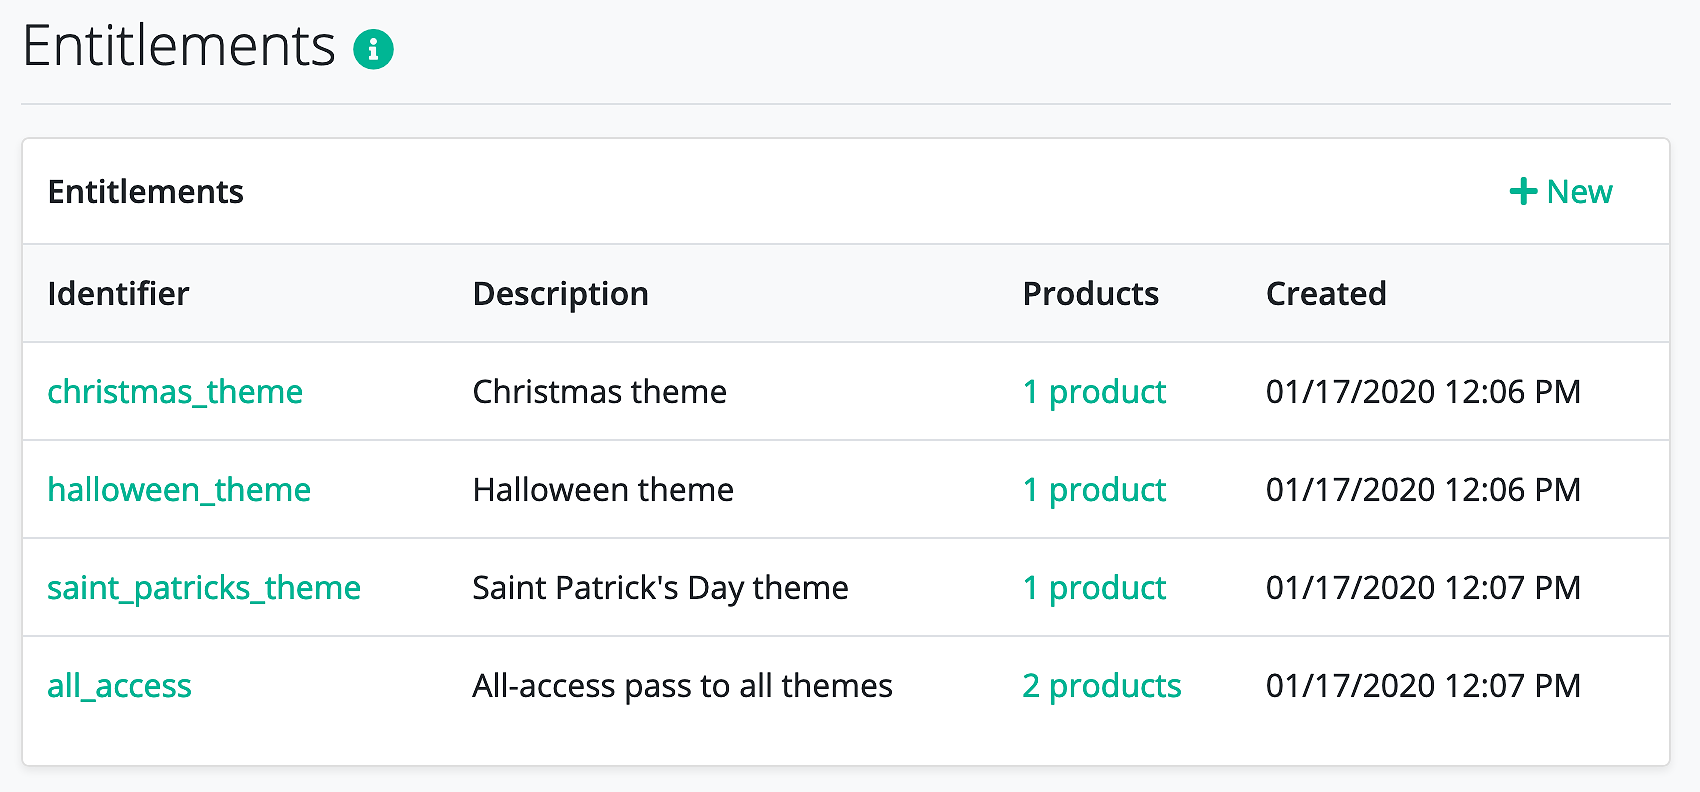The height and width of the screenshot is (792, 1700).
Task: Click the plus icon next to New
Action: (1523, 191)
